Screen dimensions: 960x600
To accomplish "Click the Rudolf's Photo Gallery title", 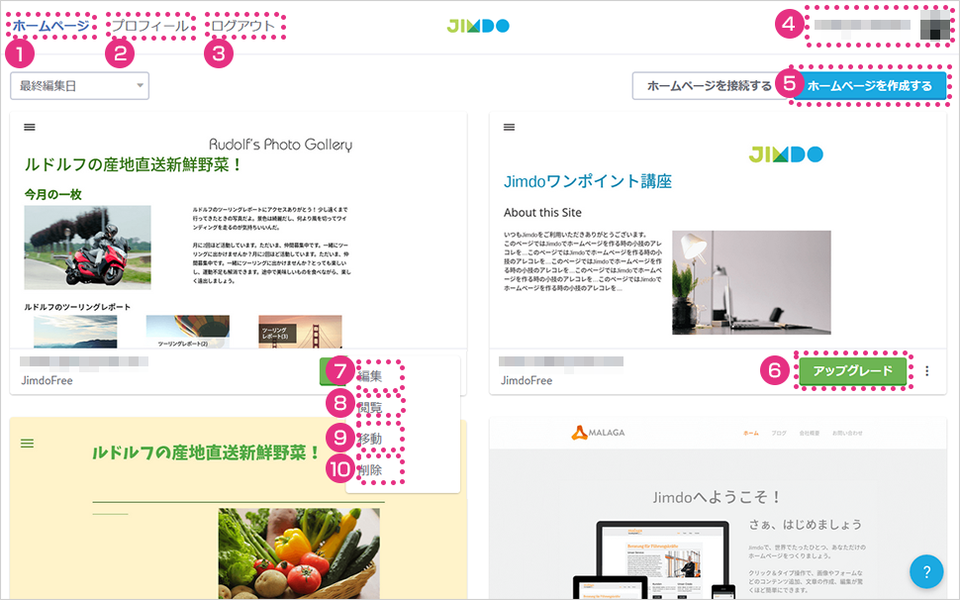I will [x=280, y=144].
